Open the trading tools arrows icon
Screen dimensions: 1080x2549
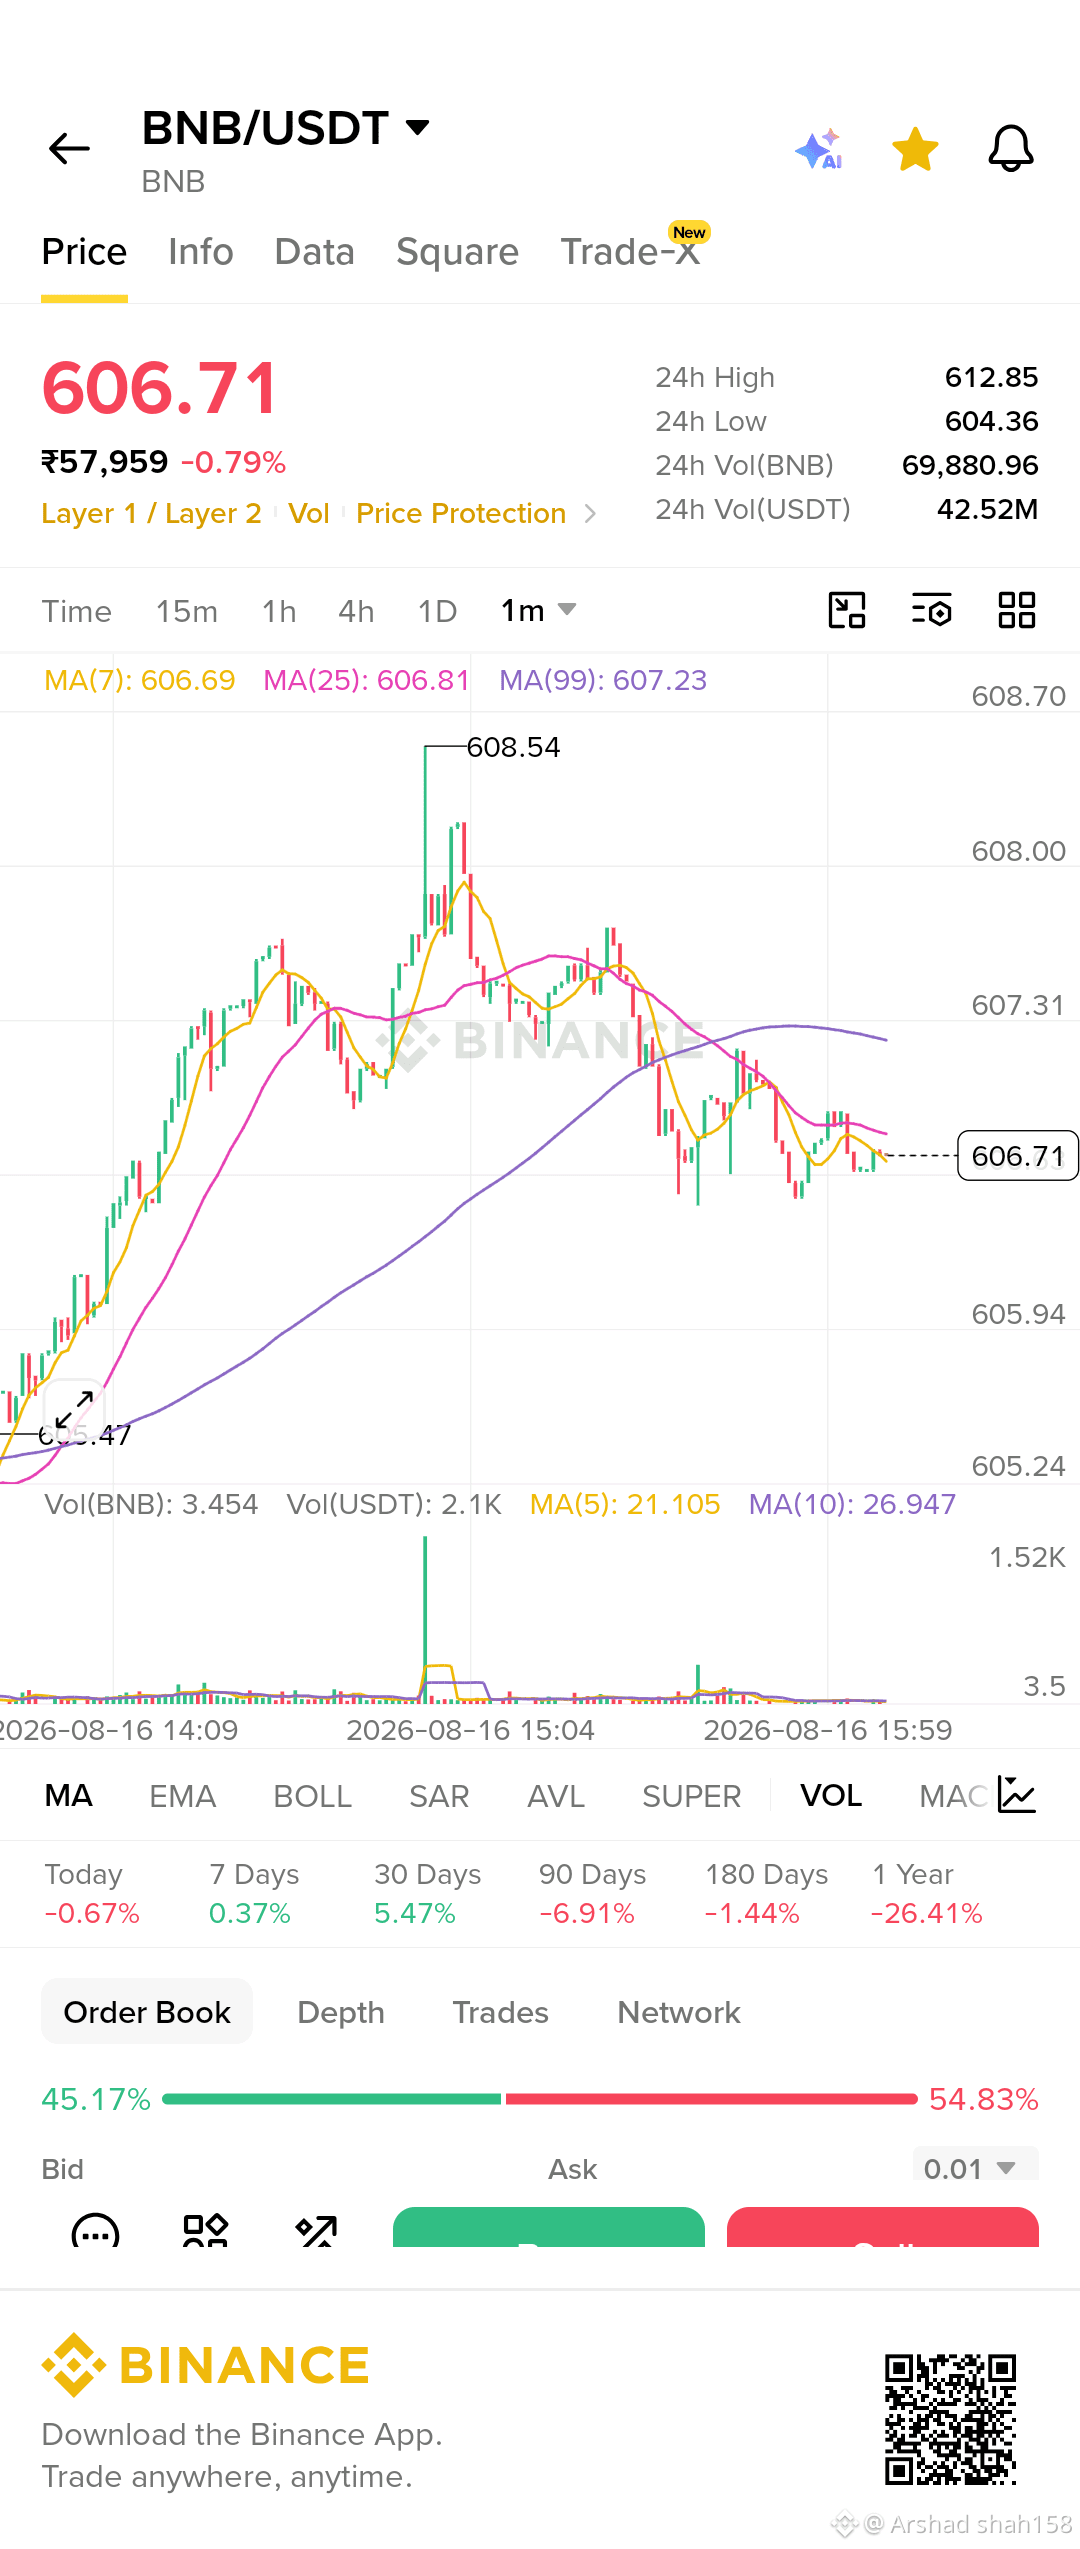[316, 2230]
